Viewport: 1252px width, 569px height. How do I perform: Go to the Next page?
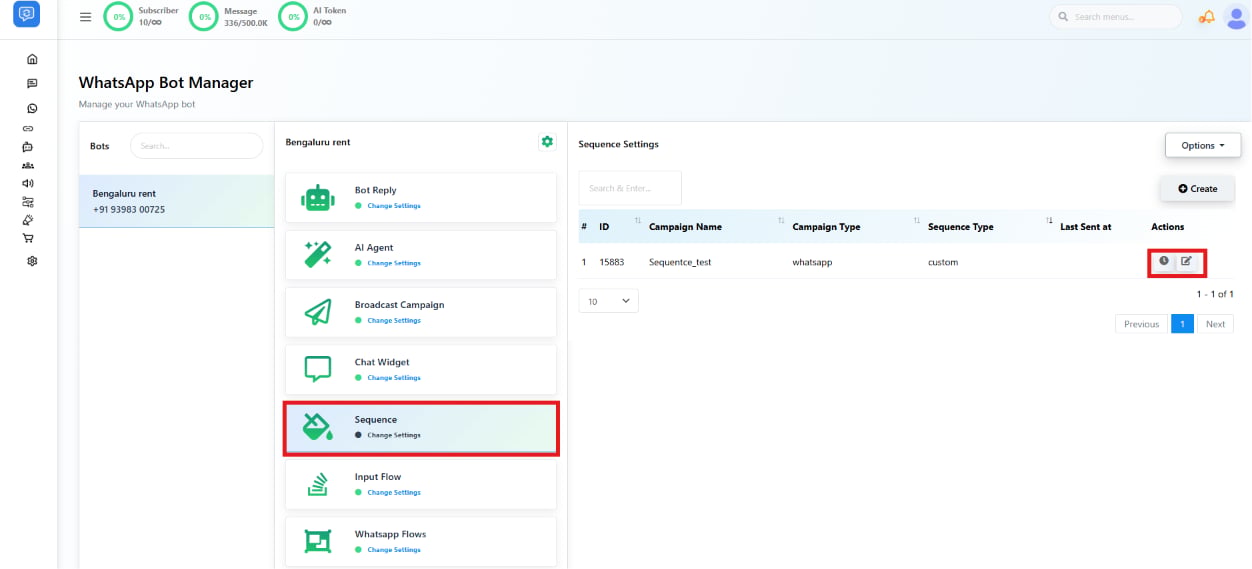point(1215,324)
